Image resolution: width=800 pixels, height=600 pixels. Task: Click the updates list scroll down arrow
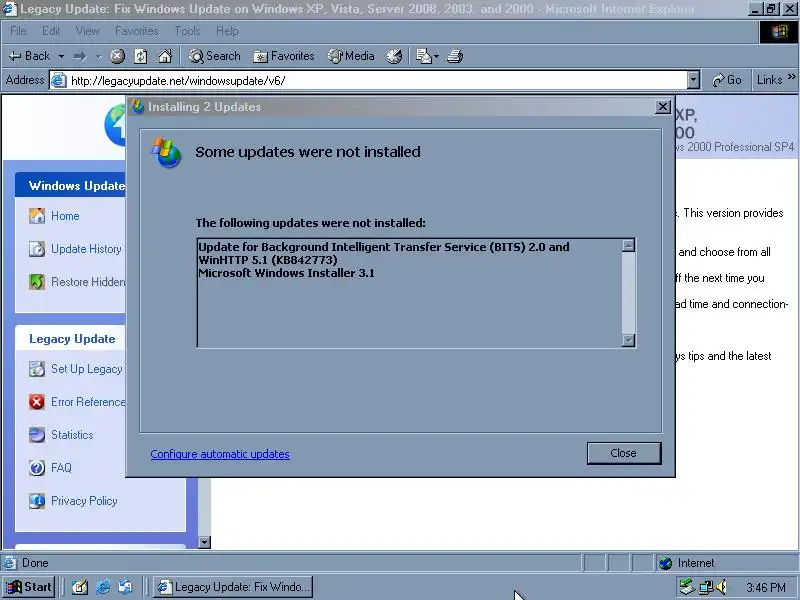tap(629, 340)
